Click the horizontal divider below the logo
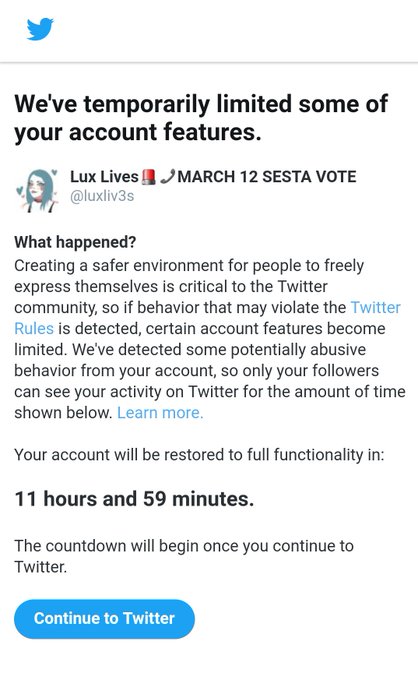 pos(209,63)
